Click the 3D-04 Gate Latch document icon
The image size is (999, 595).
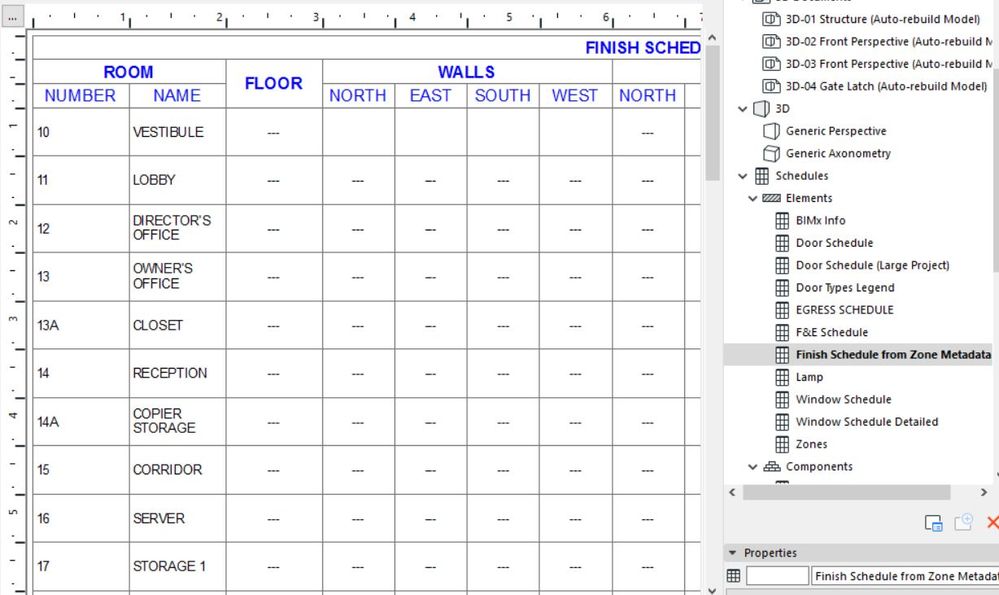pos(772,86)
